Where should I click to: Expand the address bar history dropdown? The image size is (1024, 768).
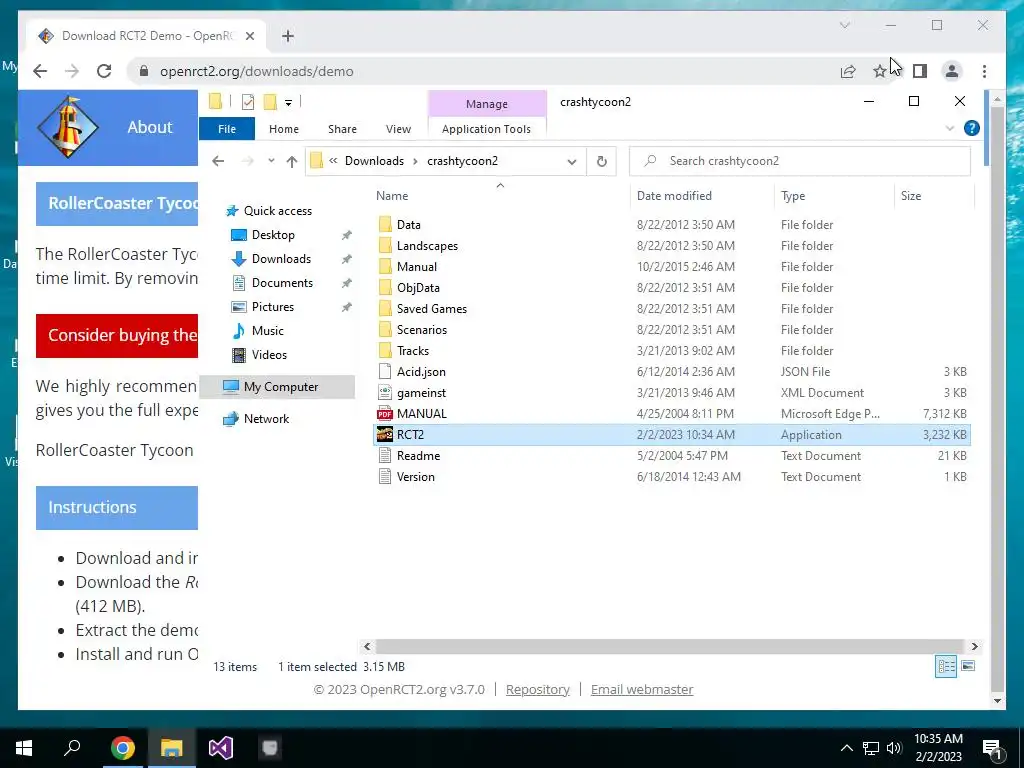click(x=571, y=161)
